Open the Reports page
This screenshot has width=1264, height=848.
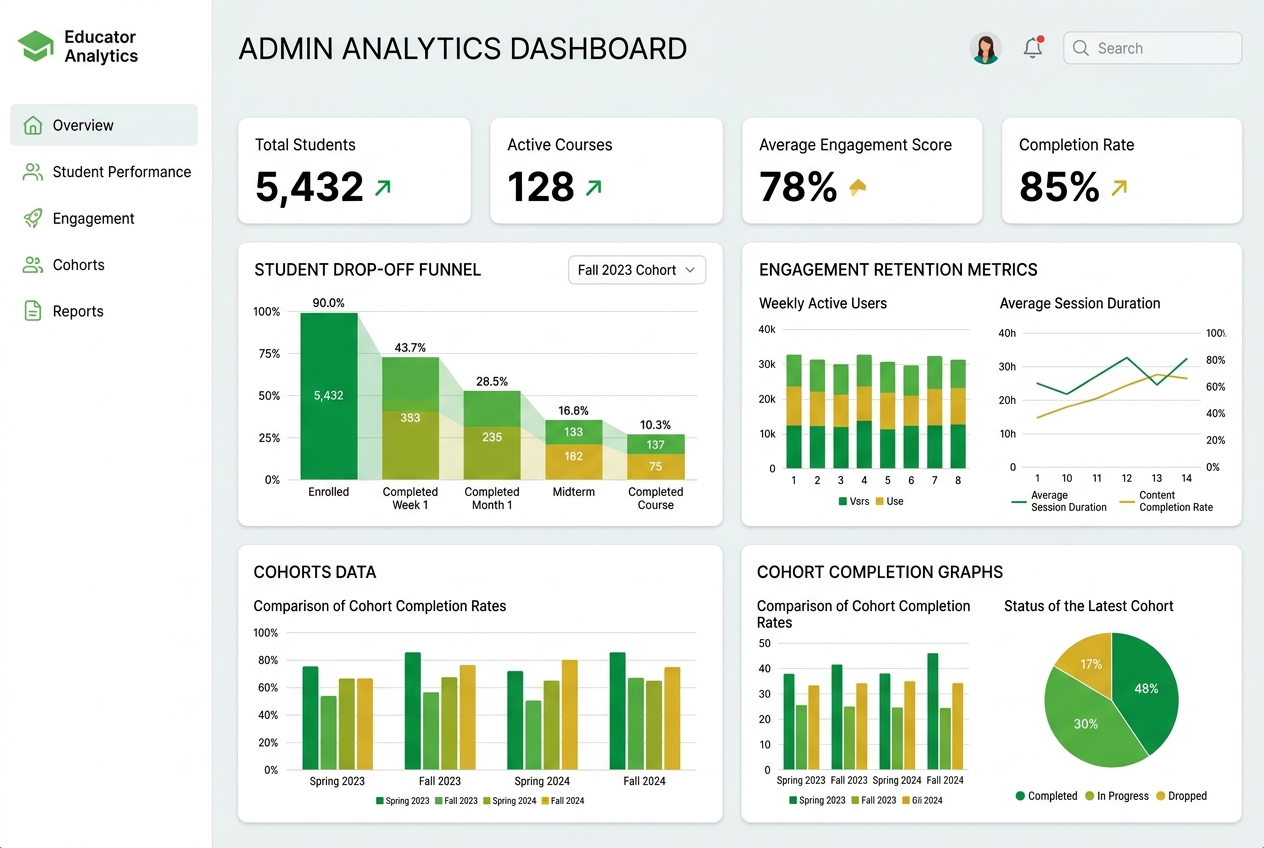click(x=104, y=311)
